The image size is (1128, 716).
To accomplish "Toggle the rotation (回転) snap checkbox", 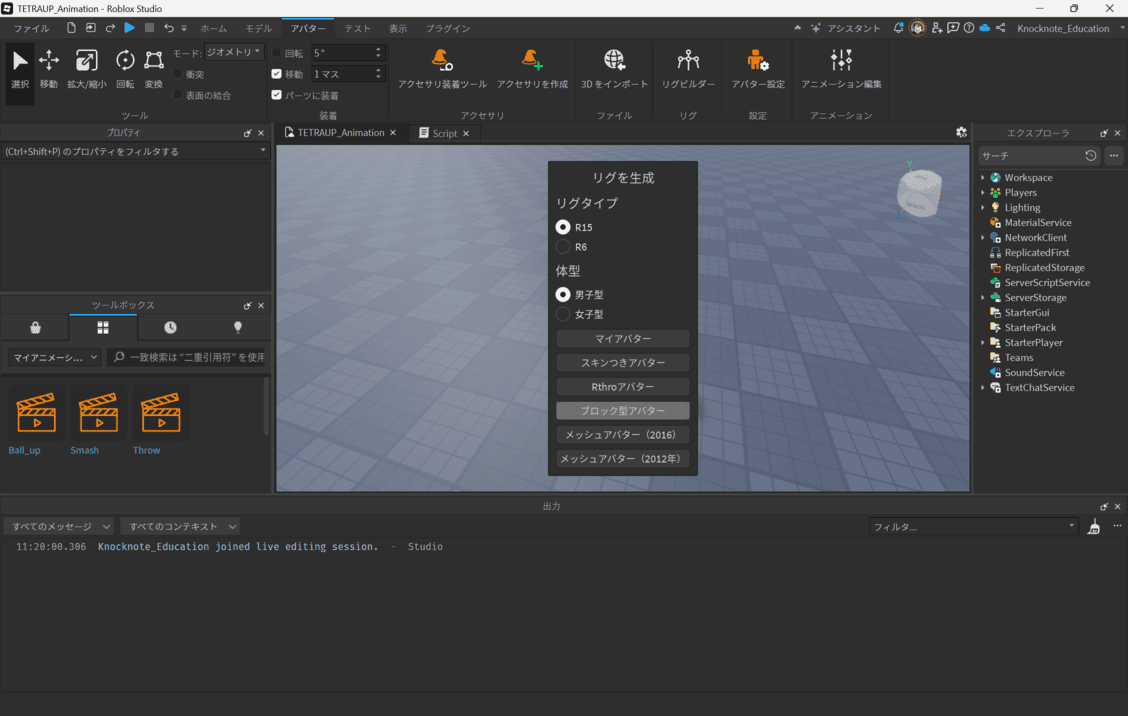I will click(276, 53).
